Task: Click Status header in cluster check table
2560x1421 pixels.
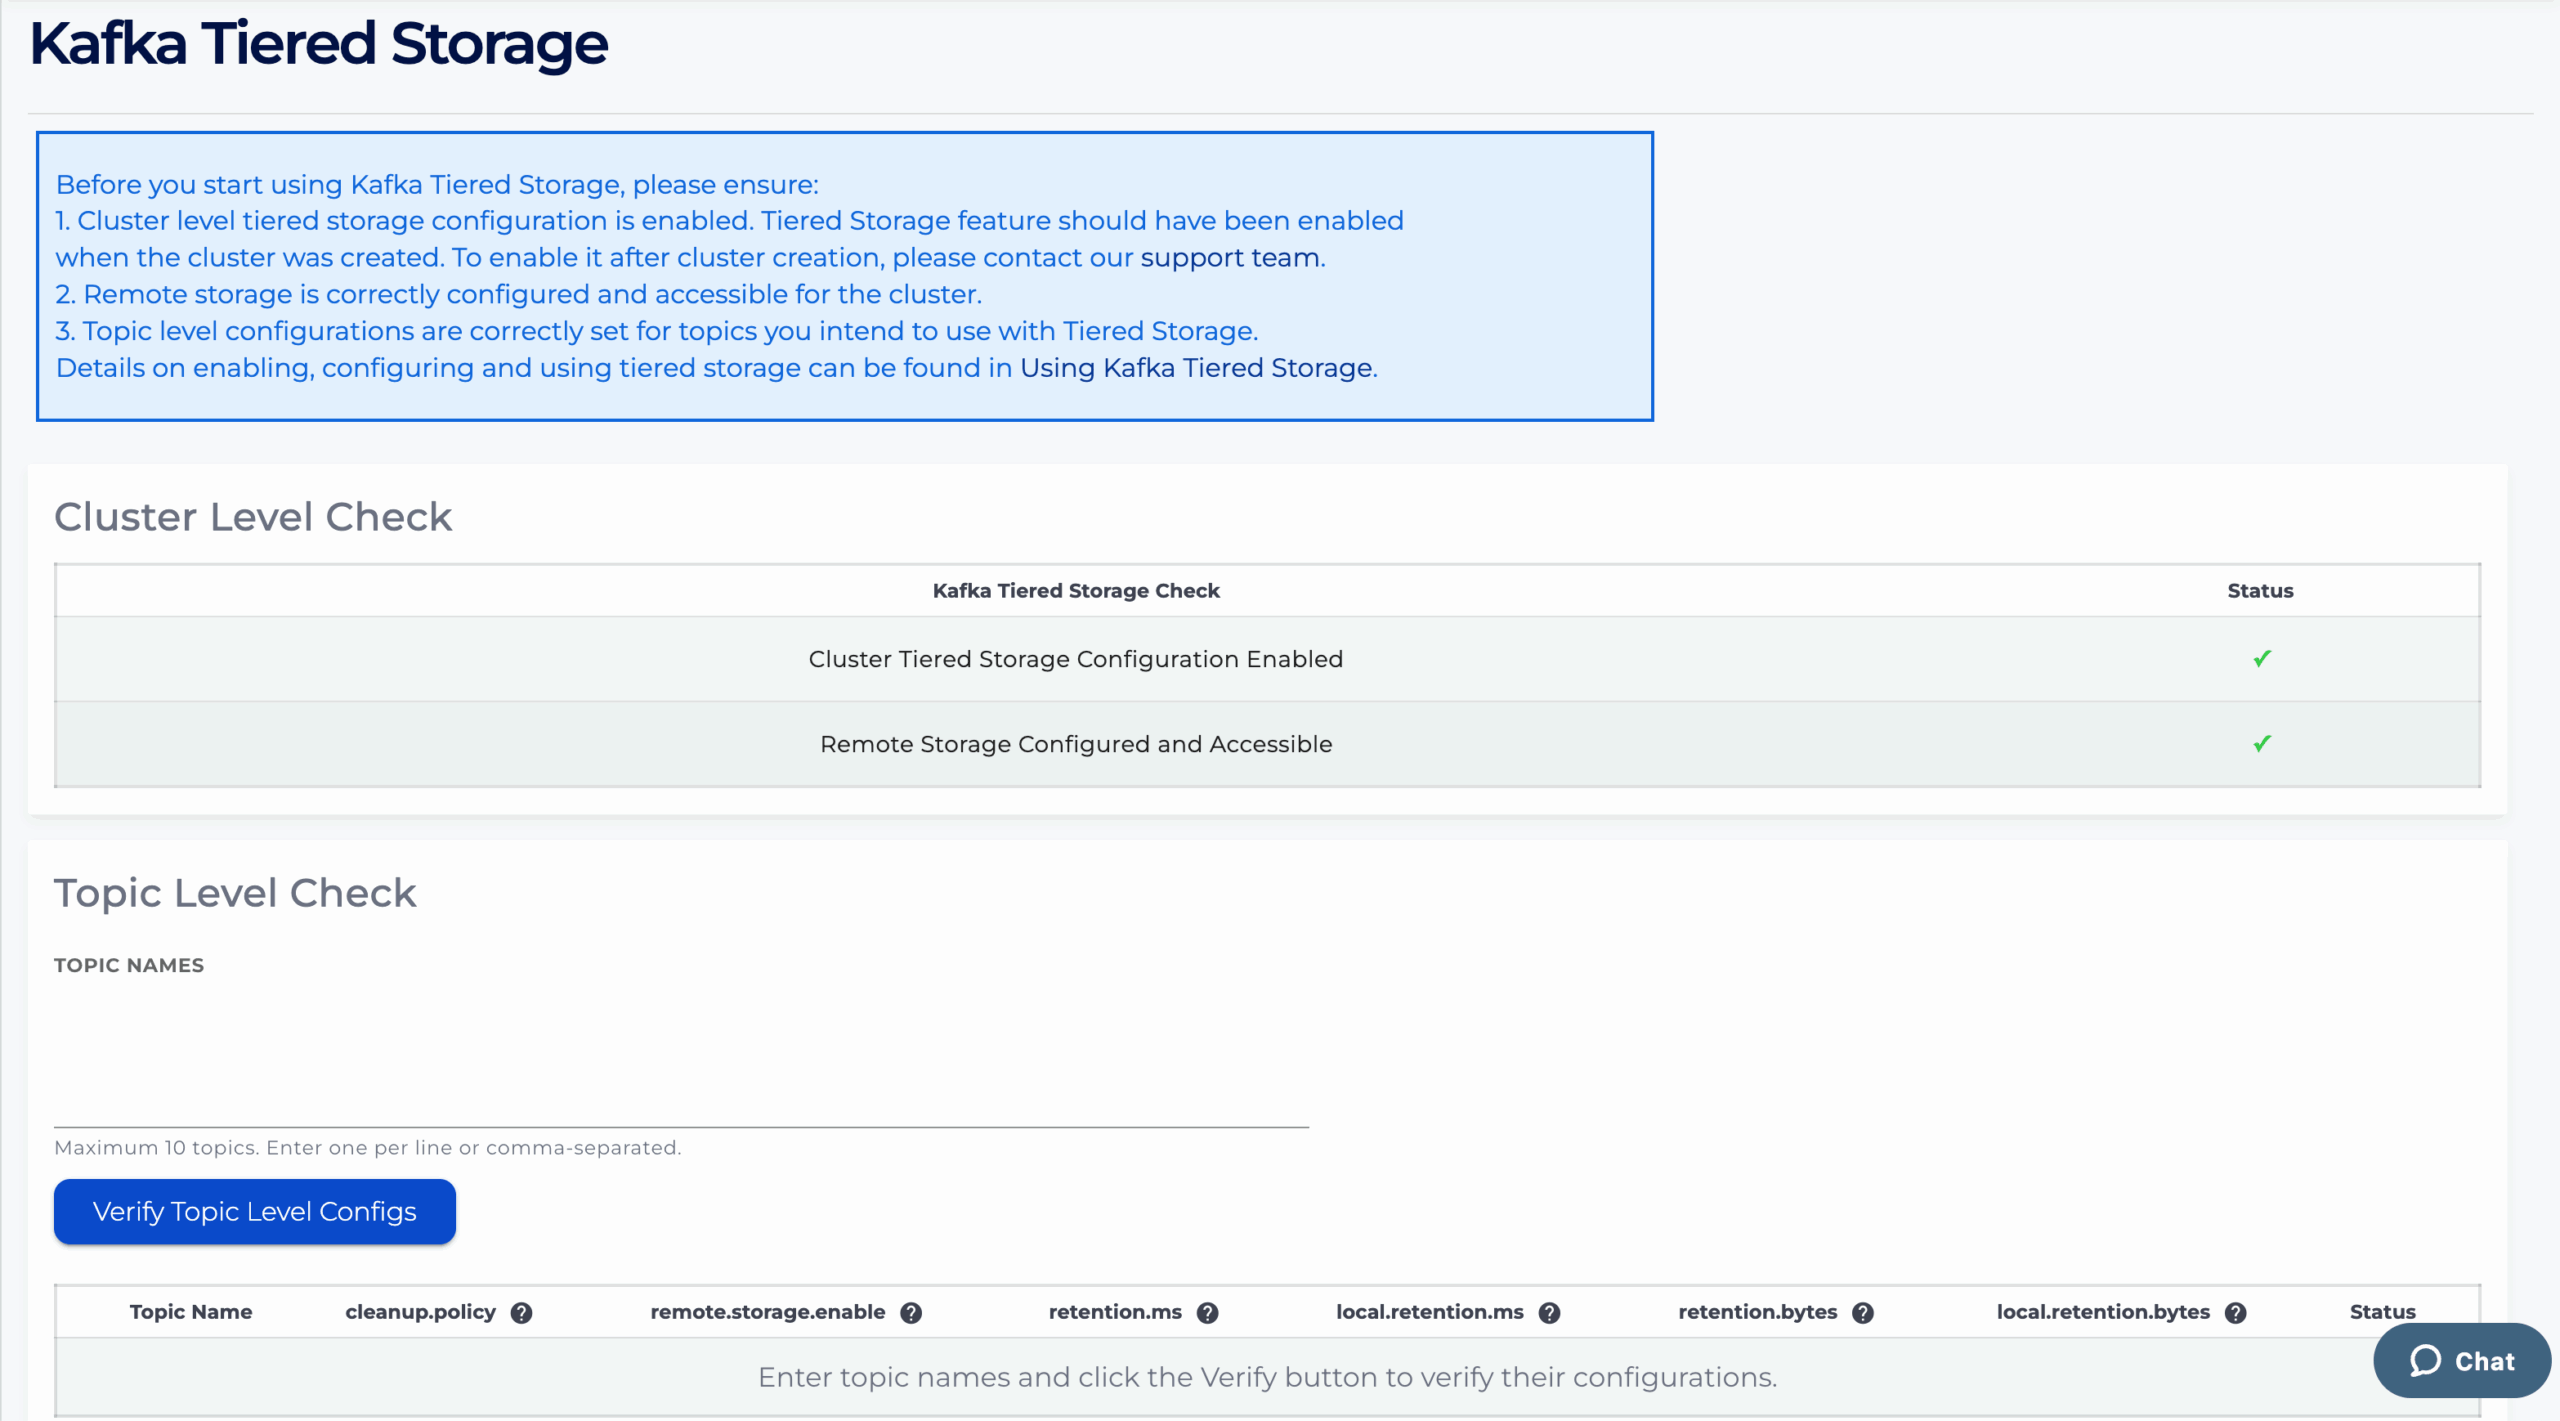Action: click(x=2259, y=591)
